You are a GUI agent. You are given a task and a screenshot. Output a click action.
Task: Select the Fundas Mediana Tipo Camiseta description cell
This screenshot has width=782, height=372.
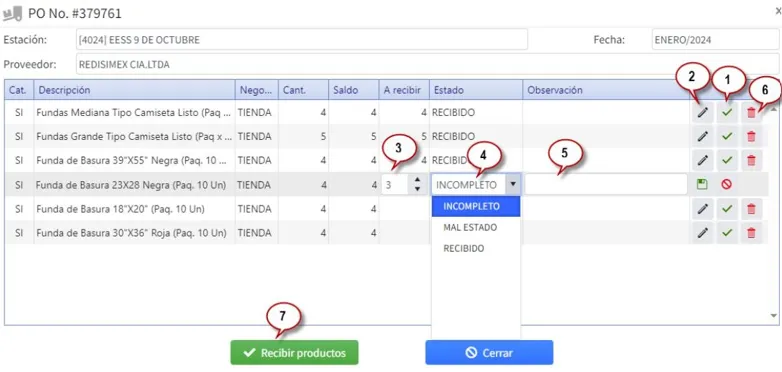coord(135,113)
